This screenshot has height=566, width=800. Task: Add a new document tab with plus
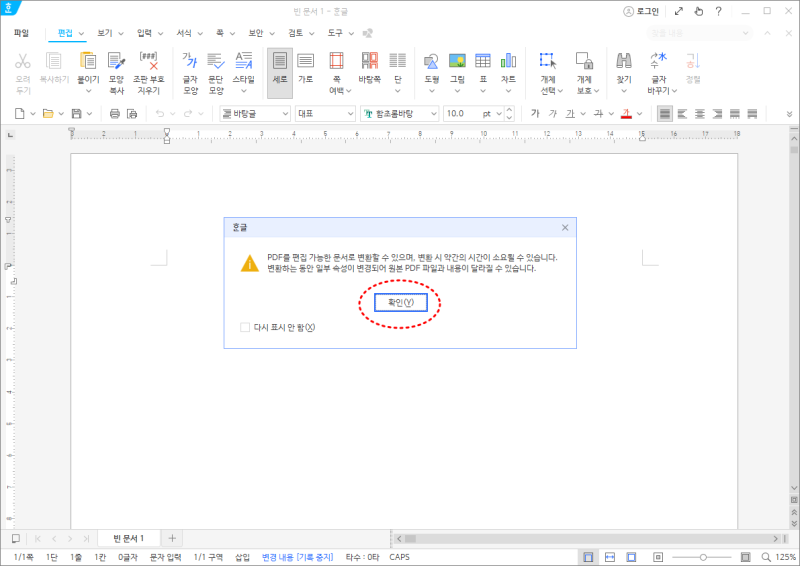tap(172, 538)
